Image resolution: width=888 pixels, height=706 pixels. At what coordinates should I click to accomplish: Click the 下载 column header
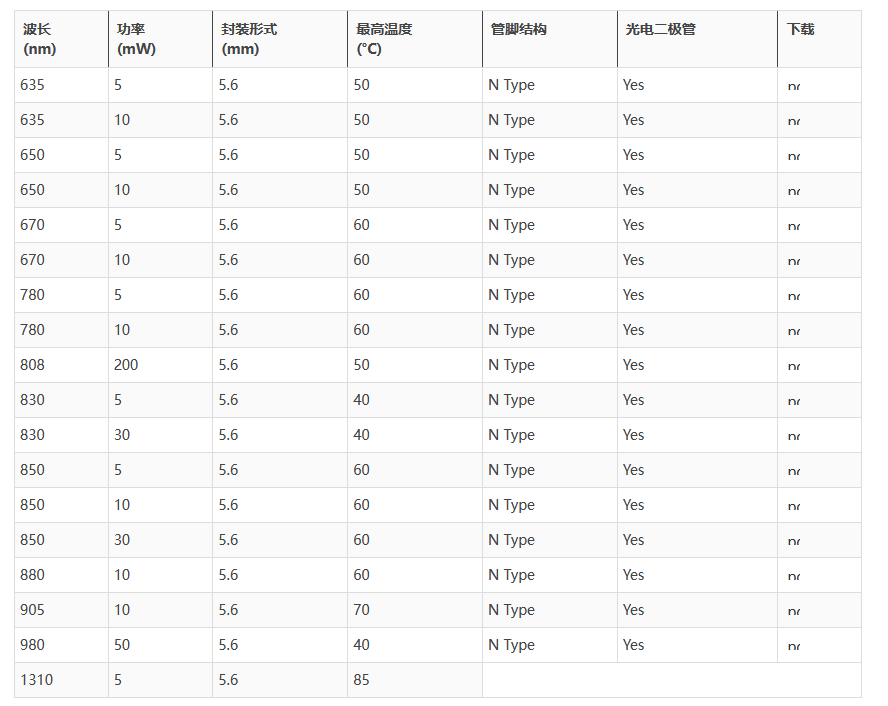point(800,29)
